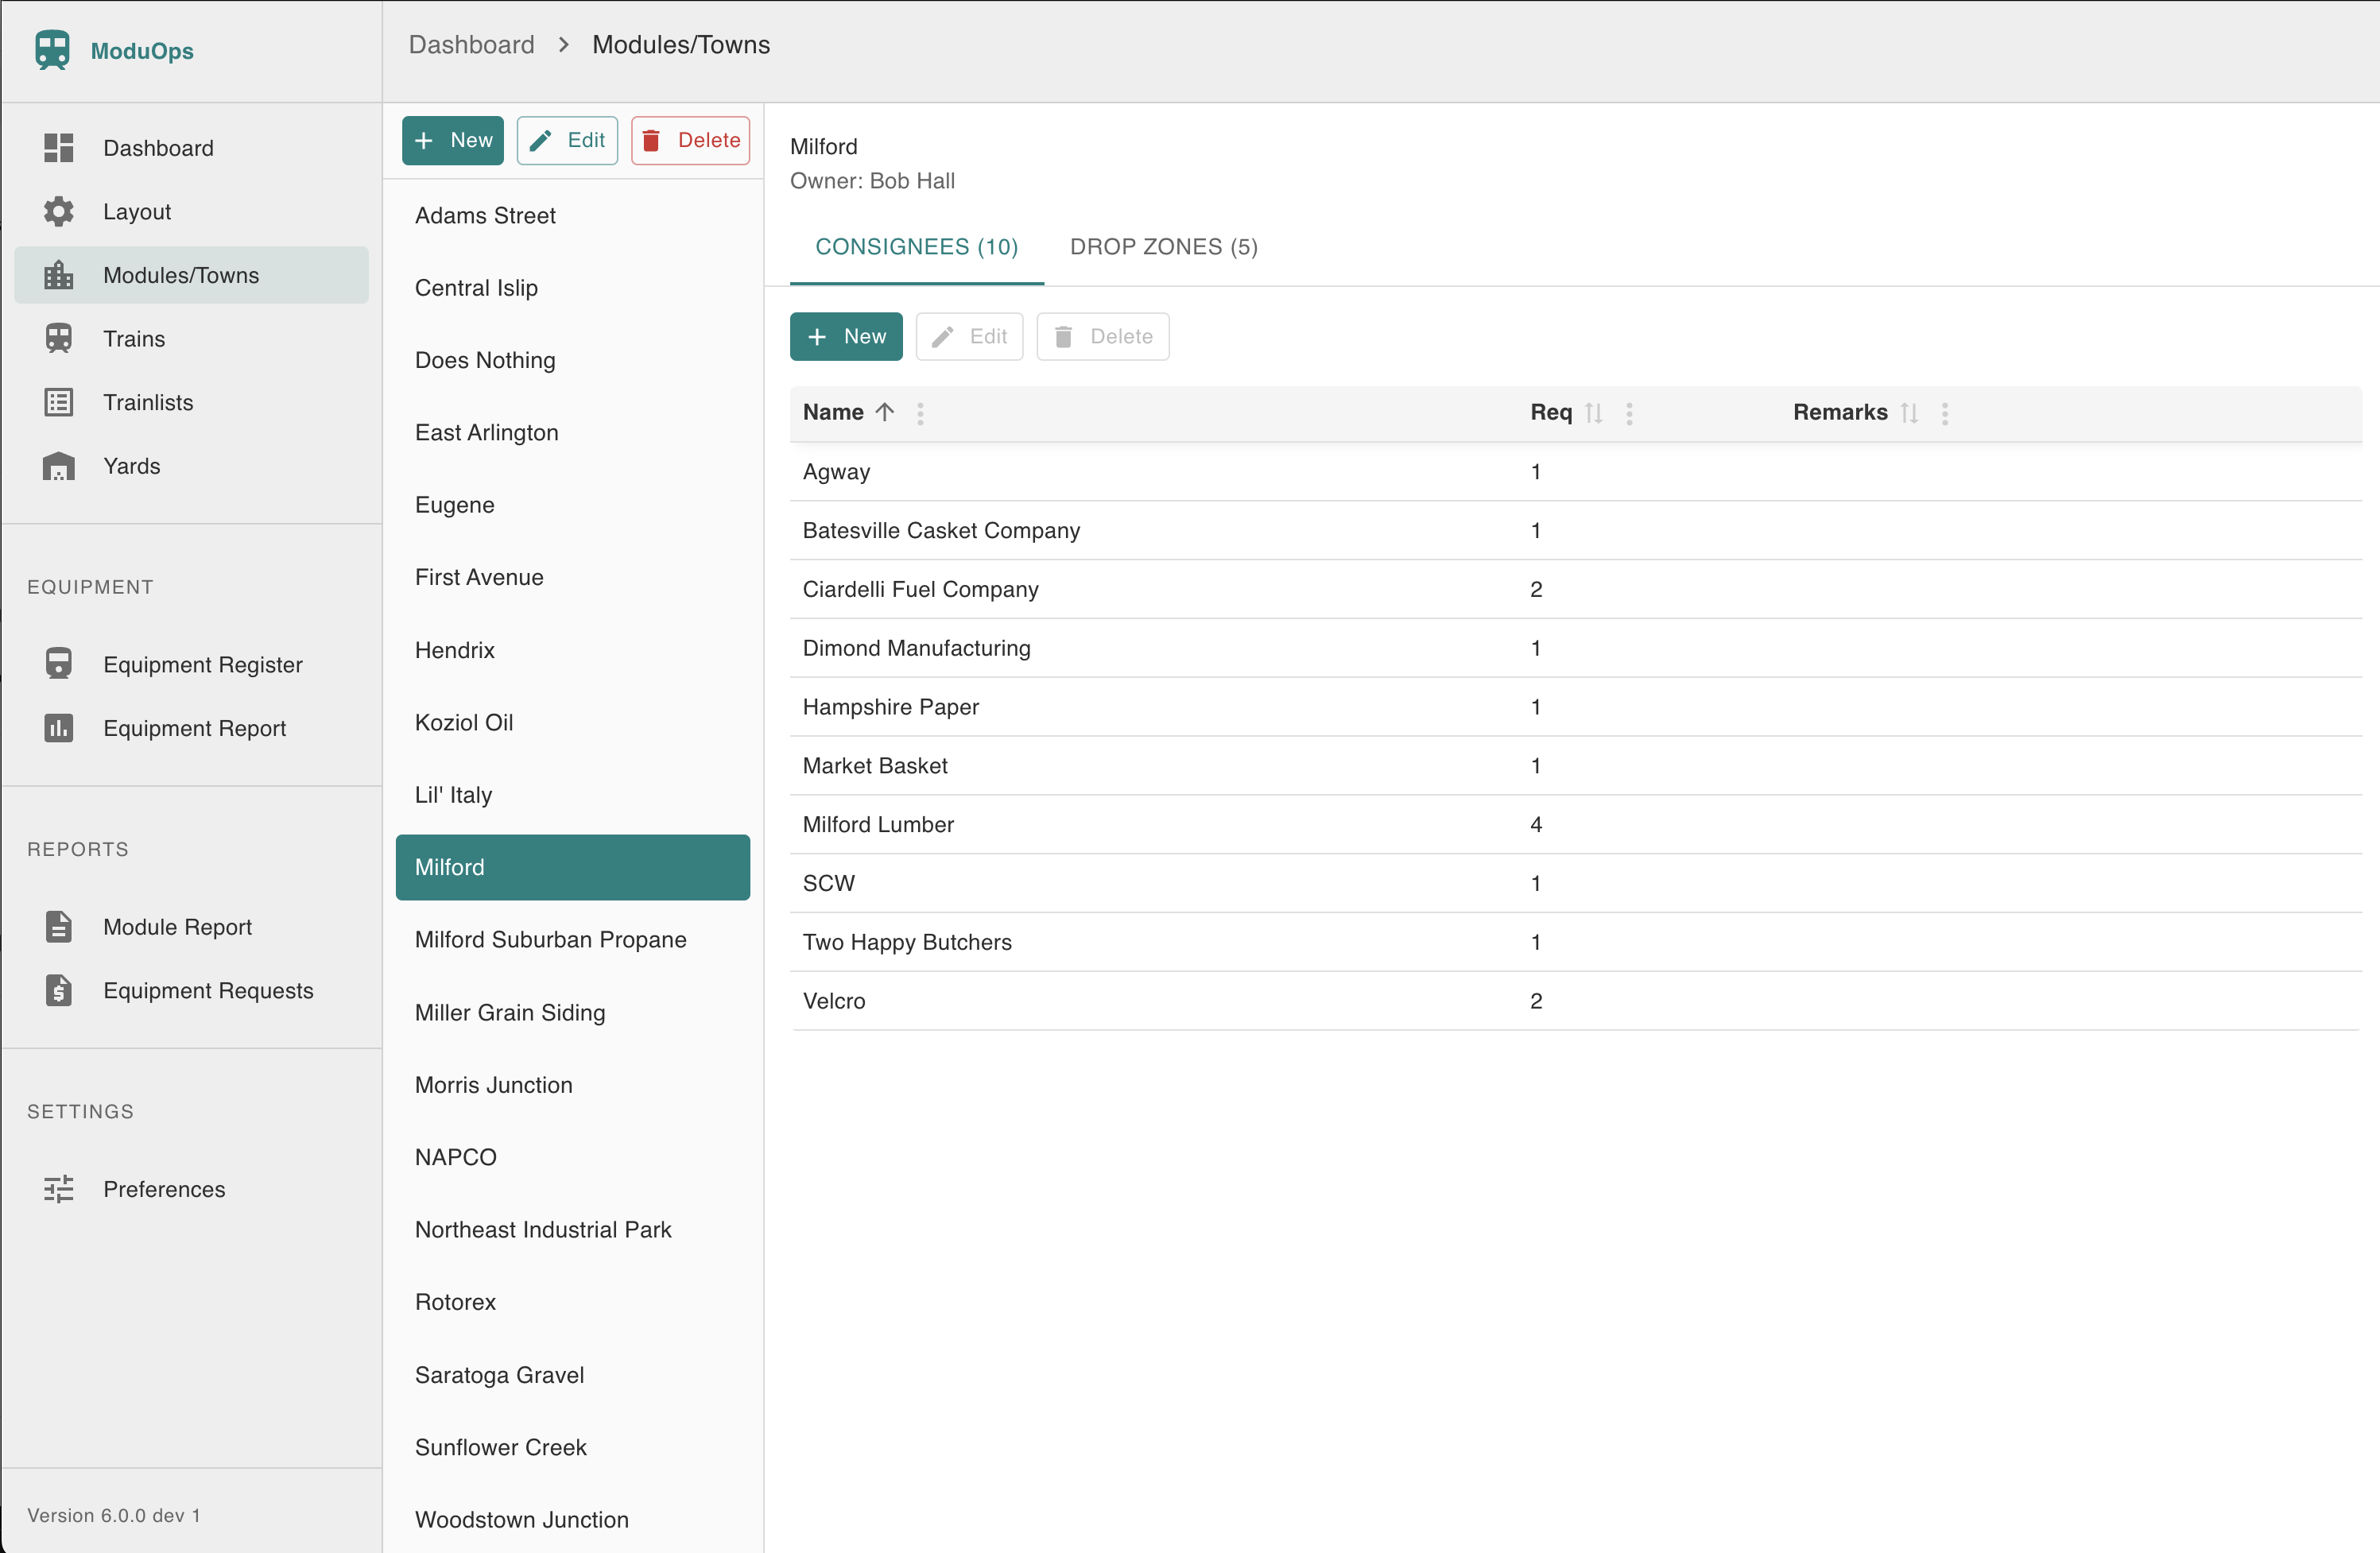Switch to the Drop Zones tab
The image size is (2380, 1553).
[x=1163, y=246]
